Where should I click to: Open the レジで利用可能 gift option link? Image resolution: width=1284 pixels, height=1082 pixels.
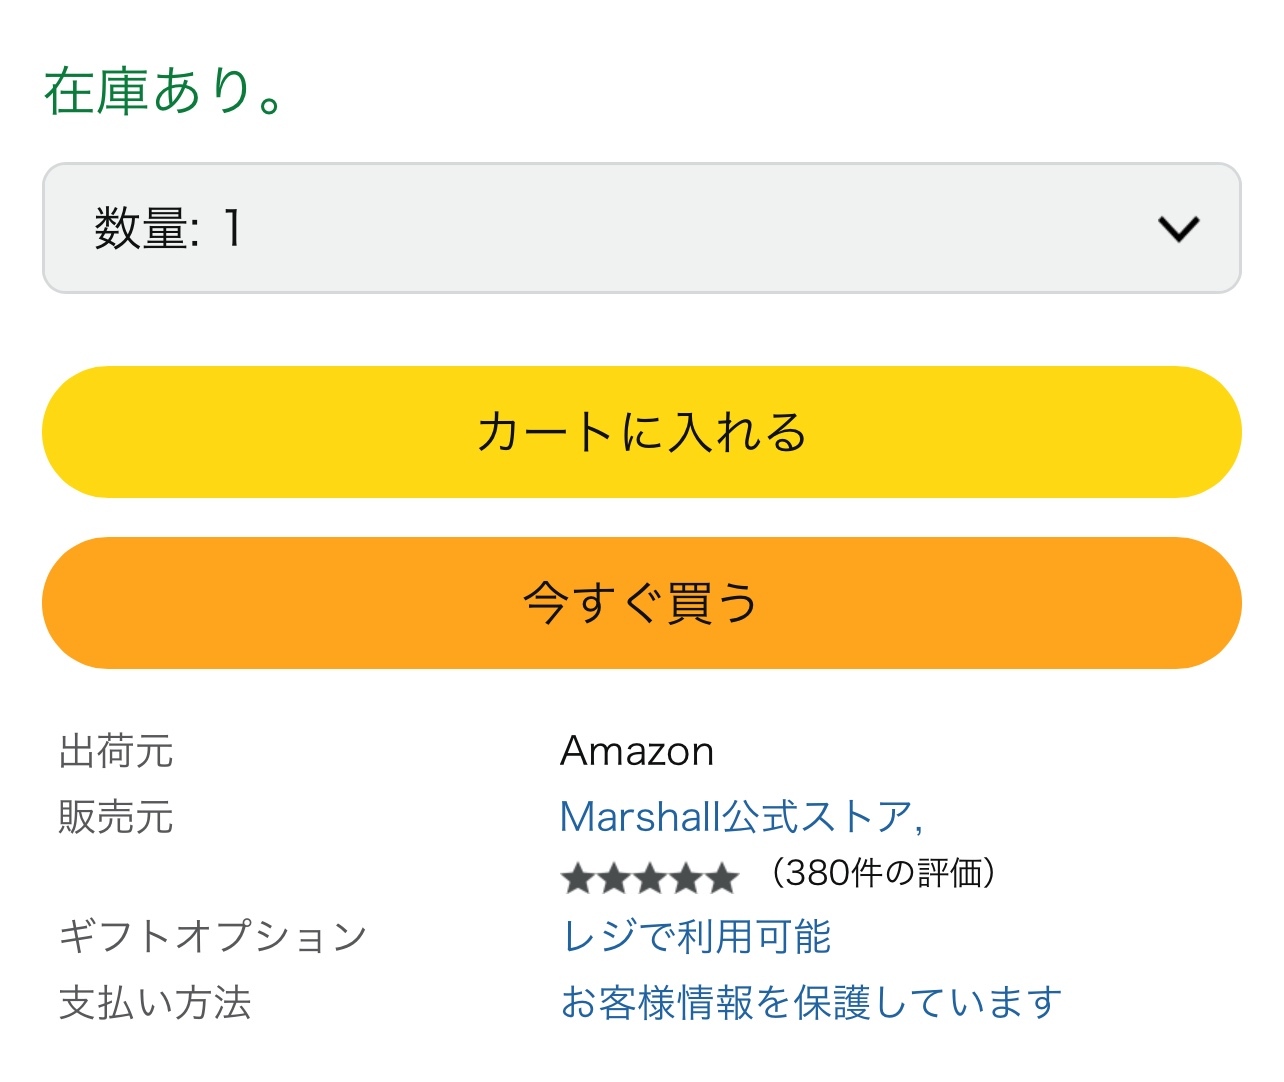pyautogui.click(x=696, y=937)
